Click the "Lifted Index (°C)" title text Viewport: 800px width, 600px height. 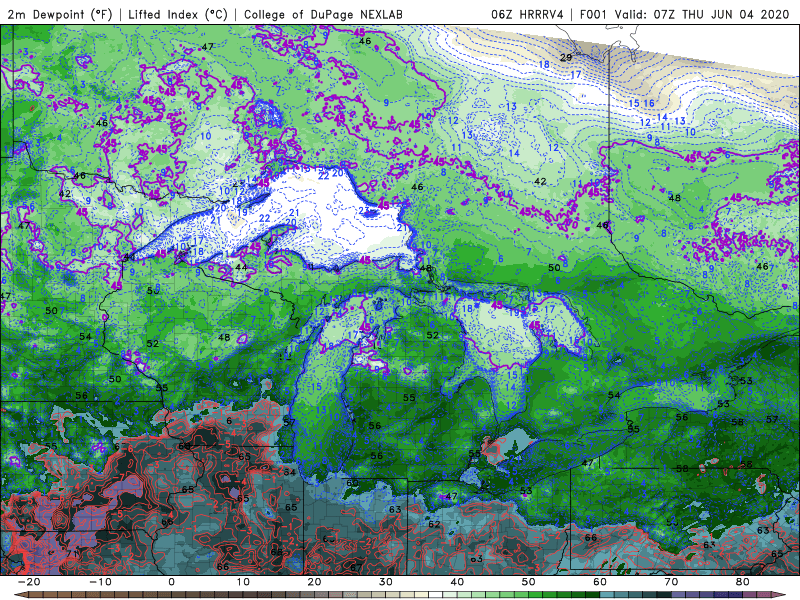pos(178,14)
